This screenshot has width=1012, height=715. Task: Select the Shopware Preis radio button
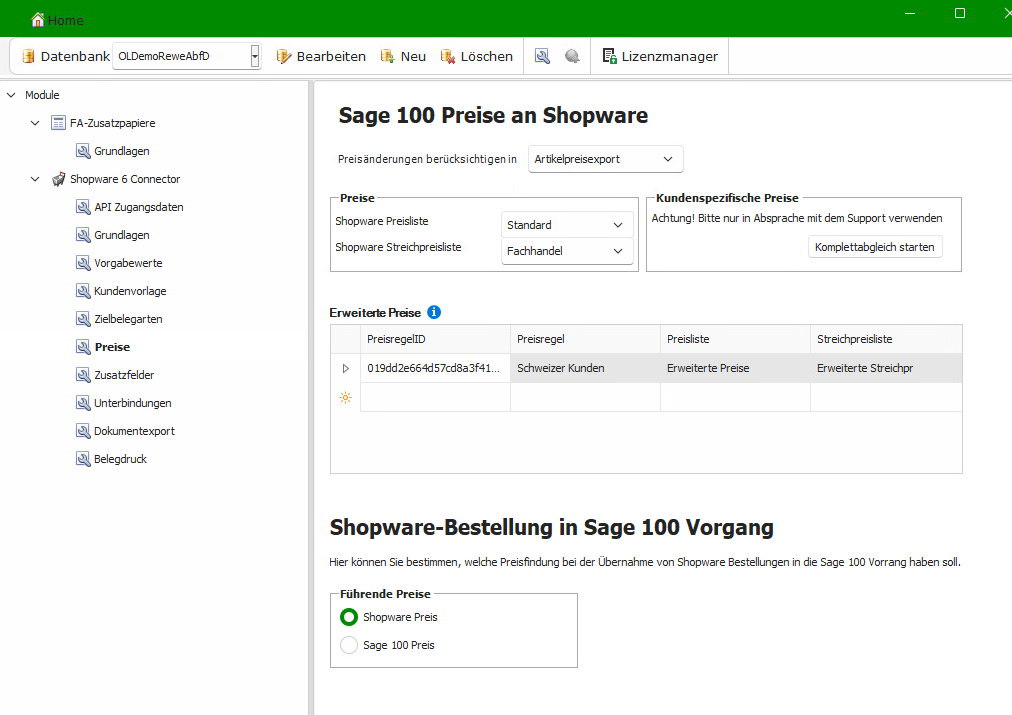349,617
